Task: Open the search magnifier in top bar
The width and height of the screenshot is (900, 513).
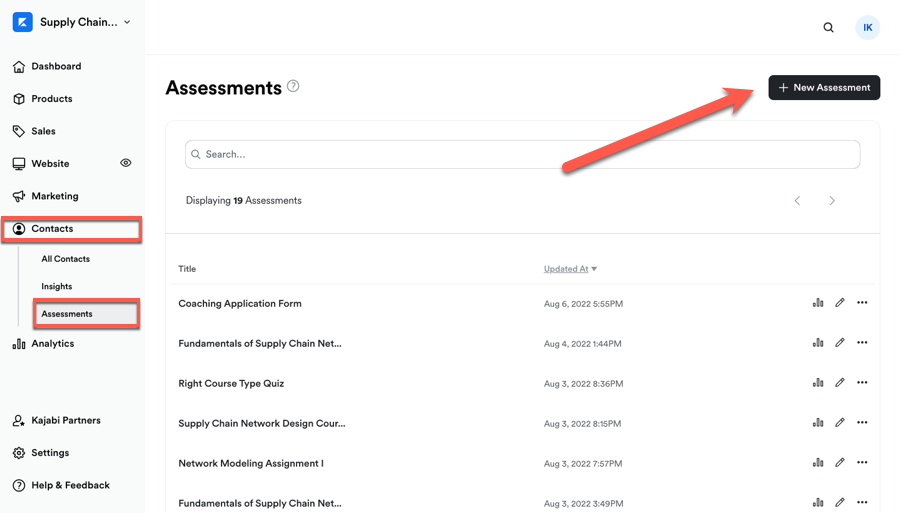Action: [828, 28]
